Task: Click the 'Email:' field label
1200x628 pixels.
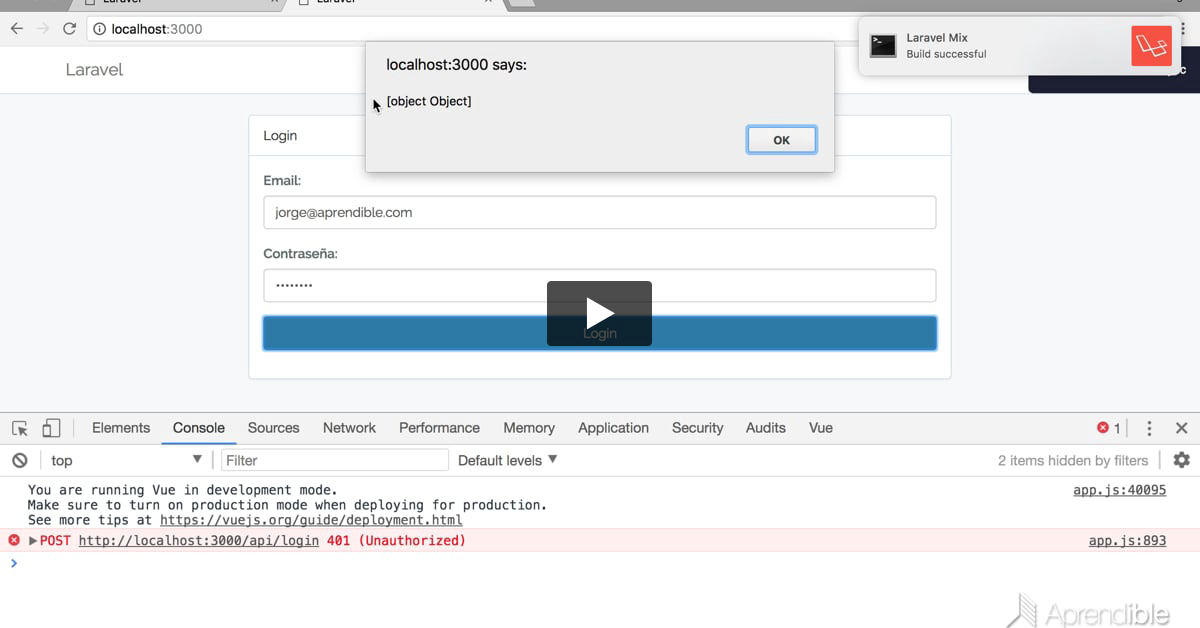Action: [282, 181]
